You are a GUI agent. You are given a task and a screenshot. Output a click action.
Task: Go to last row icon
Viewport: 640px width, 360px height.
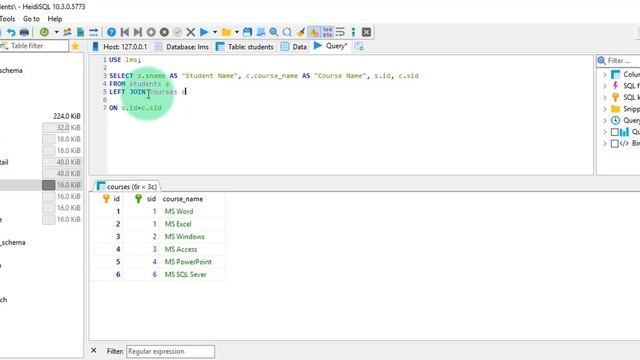[x=138, y=32]
